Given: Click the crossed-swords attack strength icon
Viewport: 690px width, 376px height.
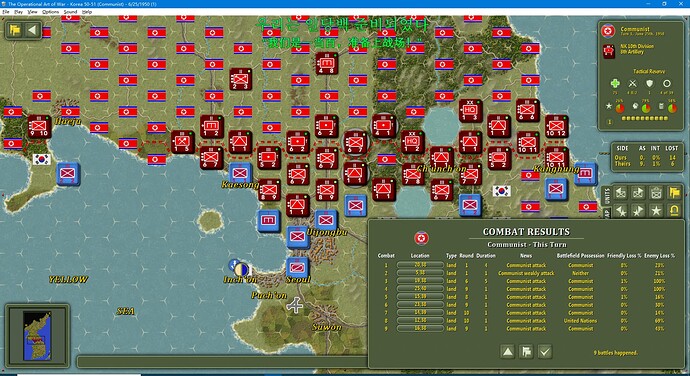Looking at the screenshot, I should (632, 83).
